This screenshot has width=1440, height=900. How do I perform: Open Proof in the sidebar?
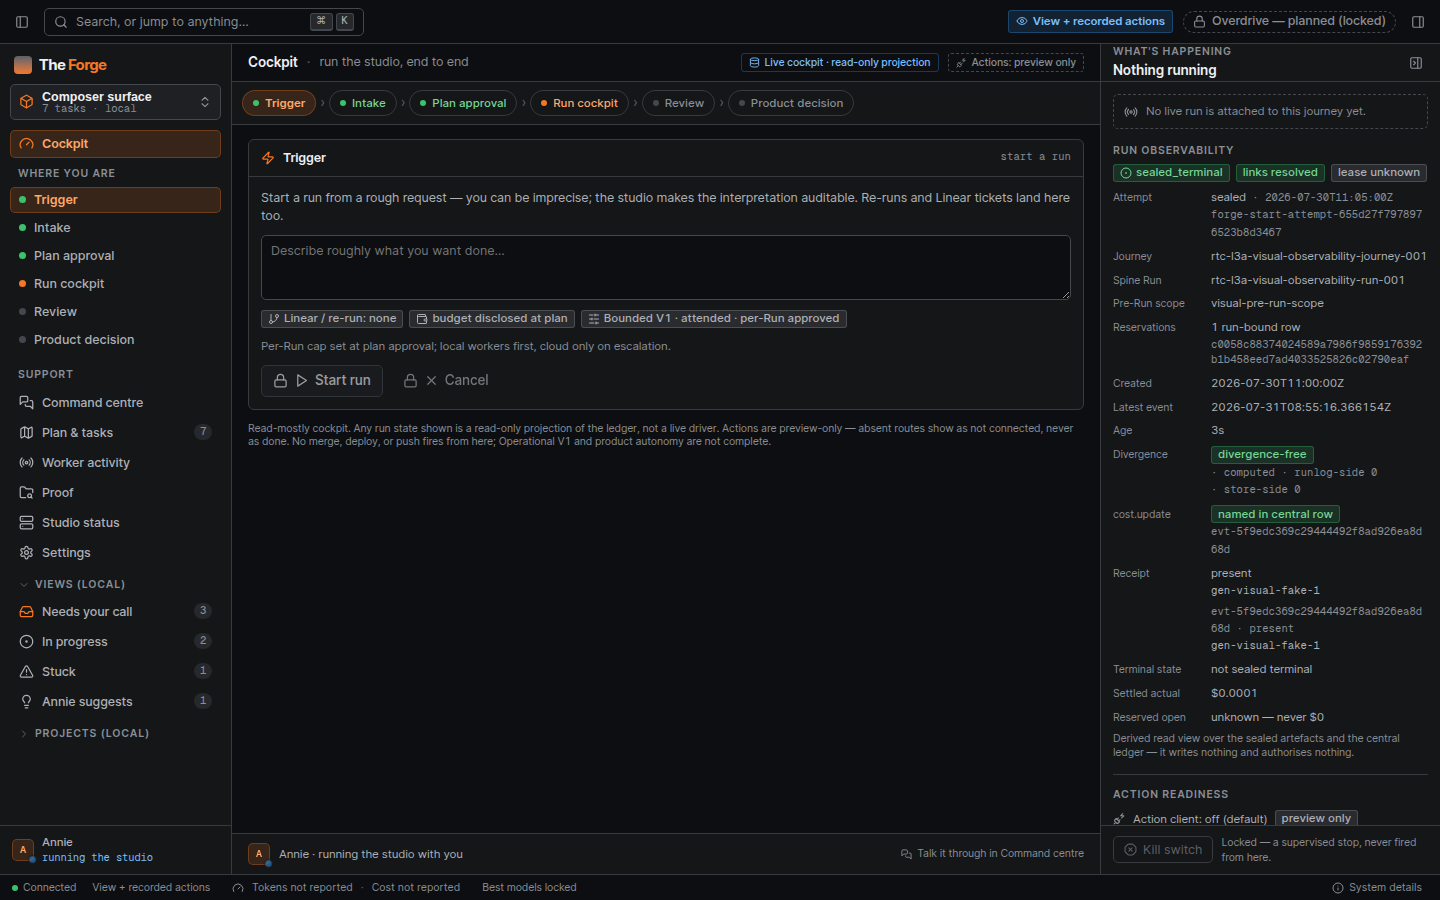(x=115, y=493)
